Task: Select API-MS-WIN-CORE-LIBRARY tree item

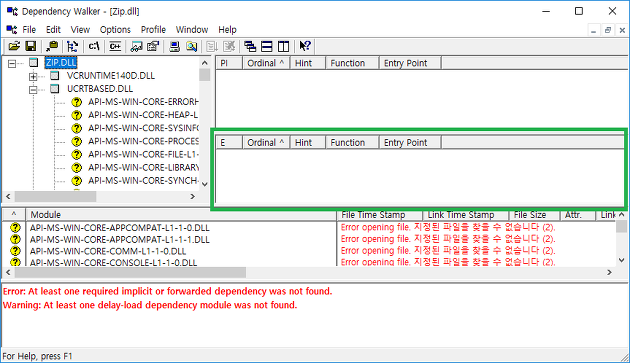Action: tap(143, 168)
